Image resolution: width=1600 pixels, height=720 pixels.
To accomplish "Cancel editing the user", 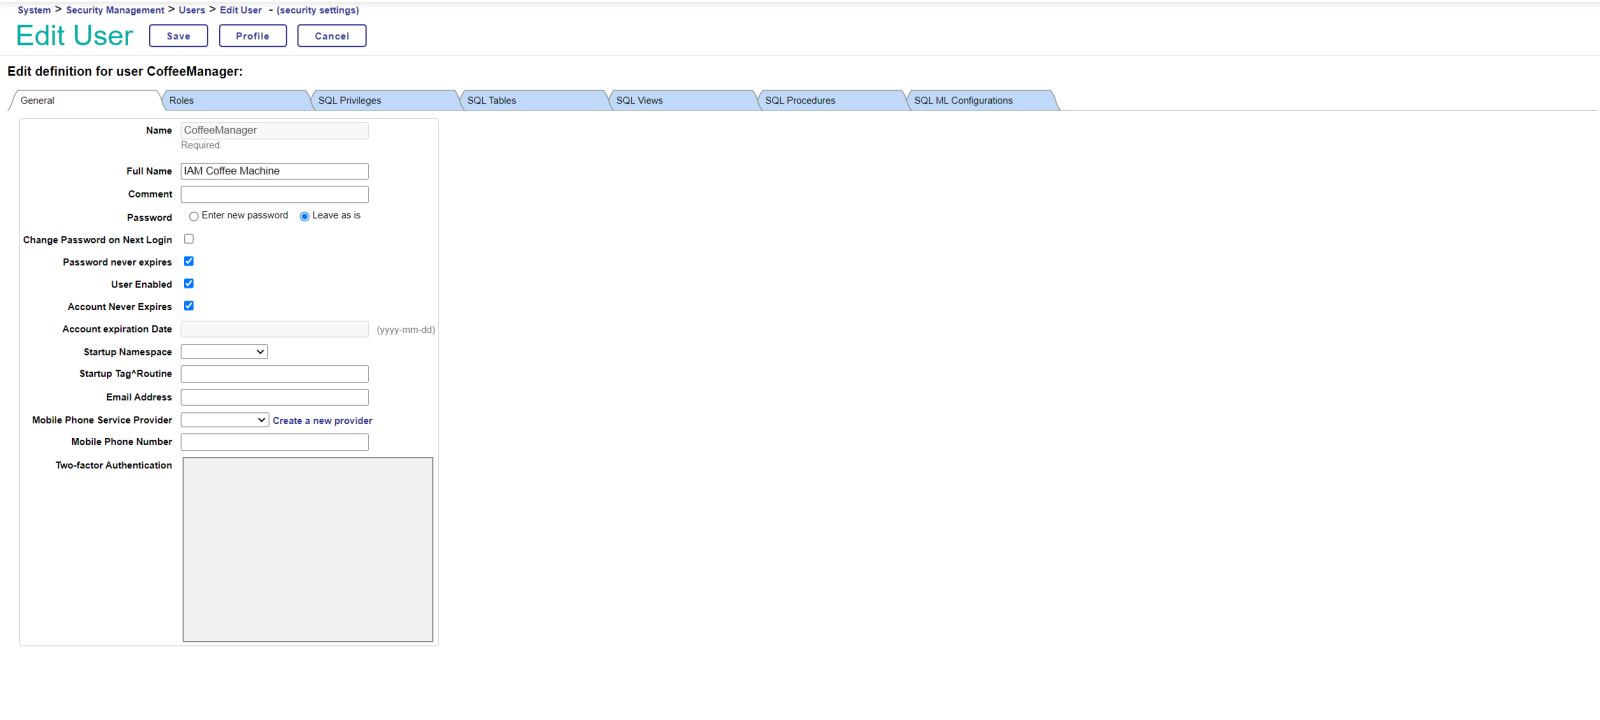I will click(x=331, y=36).
